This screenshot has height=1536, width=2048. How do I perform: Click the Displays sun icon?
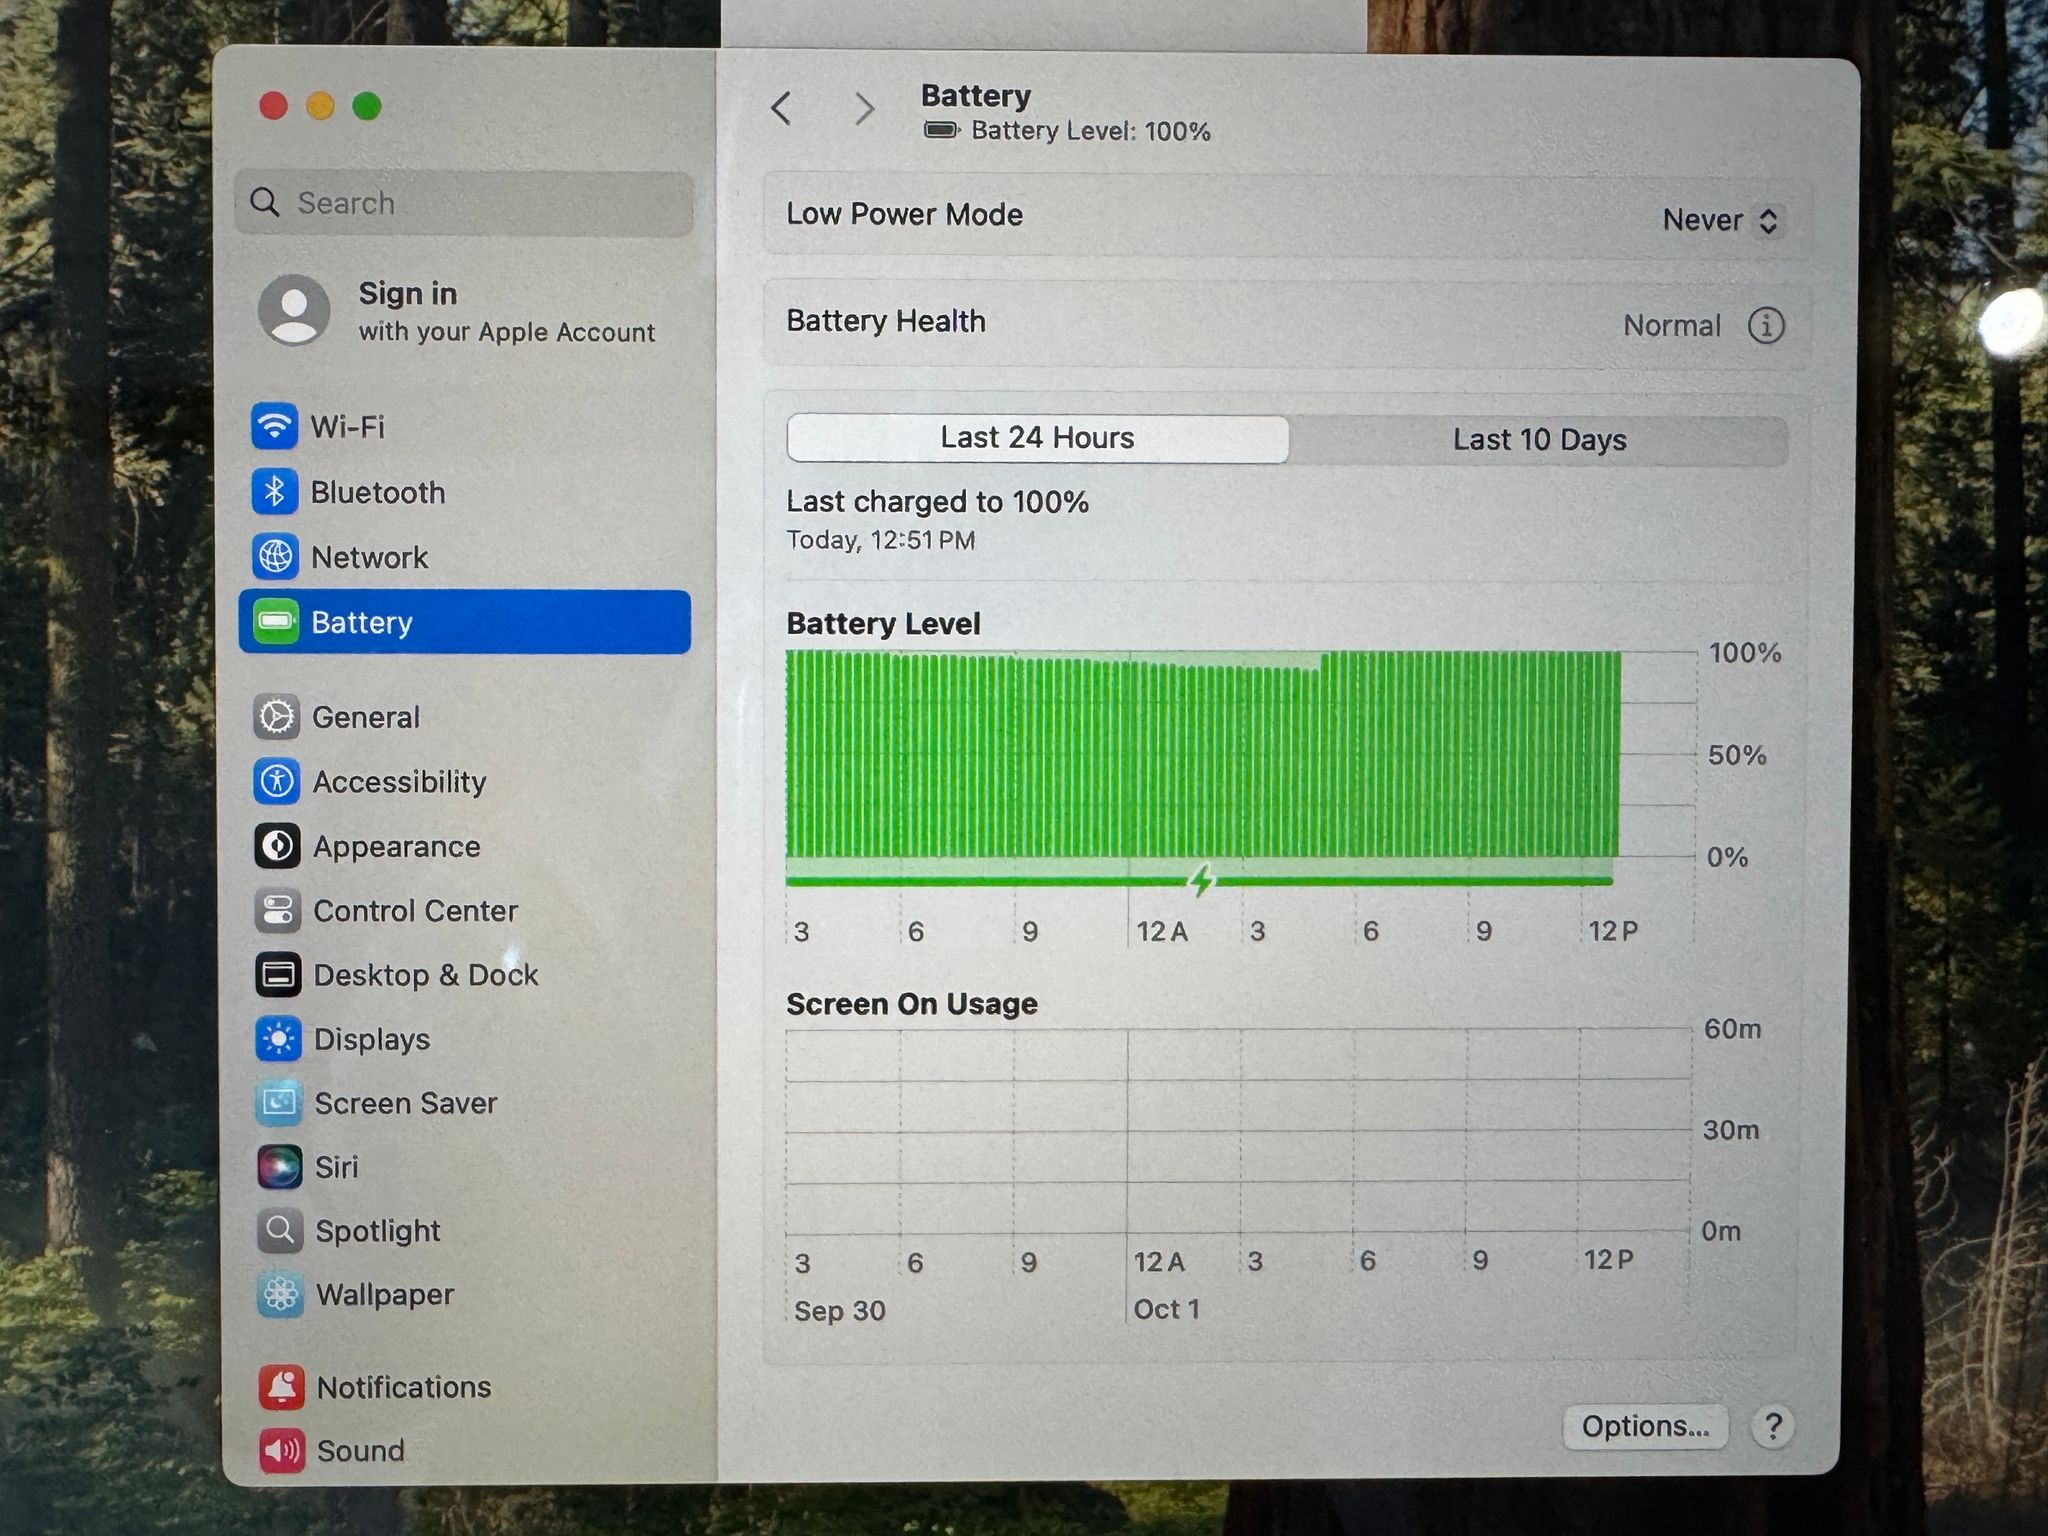click(x=279, y=1039)
